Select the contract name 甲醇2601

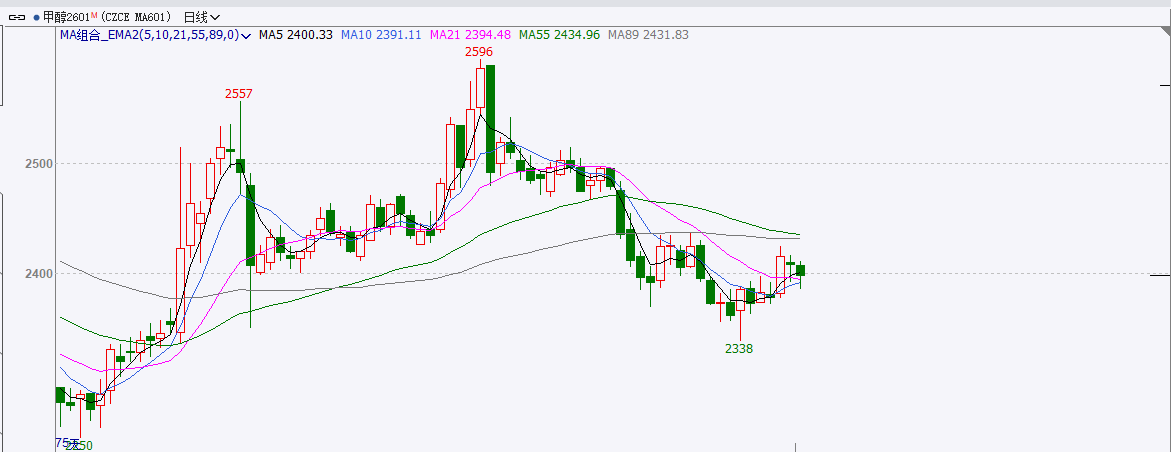coord(66,16)
